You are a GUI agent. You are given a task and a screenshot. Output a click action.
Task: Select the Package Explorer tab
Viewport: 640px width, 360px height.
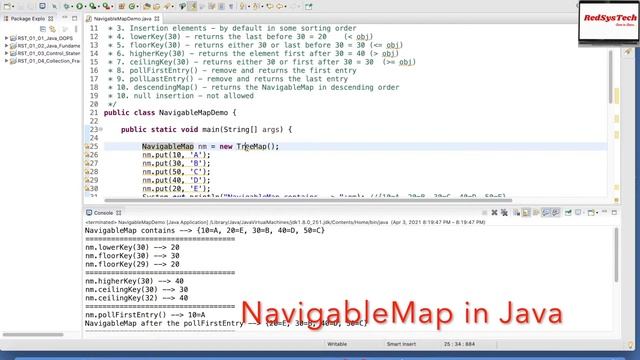[x=27, y=19]
